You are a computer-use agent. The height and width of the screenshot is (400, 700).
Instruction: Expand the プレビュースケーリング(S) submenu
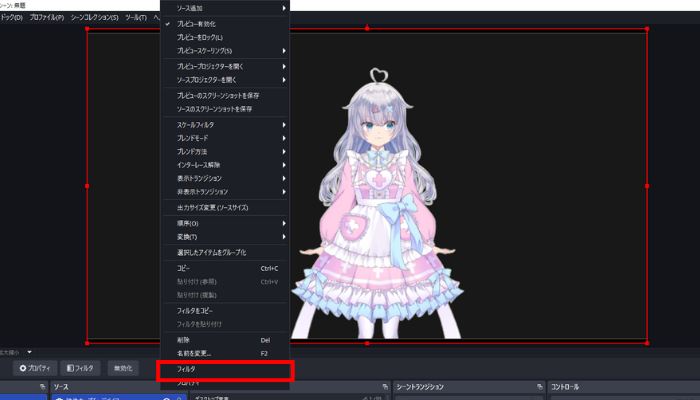[225, 51]
